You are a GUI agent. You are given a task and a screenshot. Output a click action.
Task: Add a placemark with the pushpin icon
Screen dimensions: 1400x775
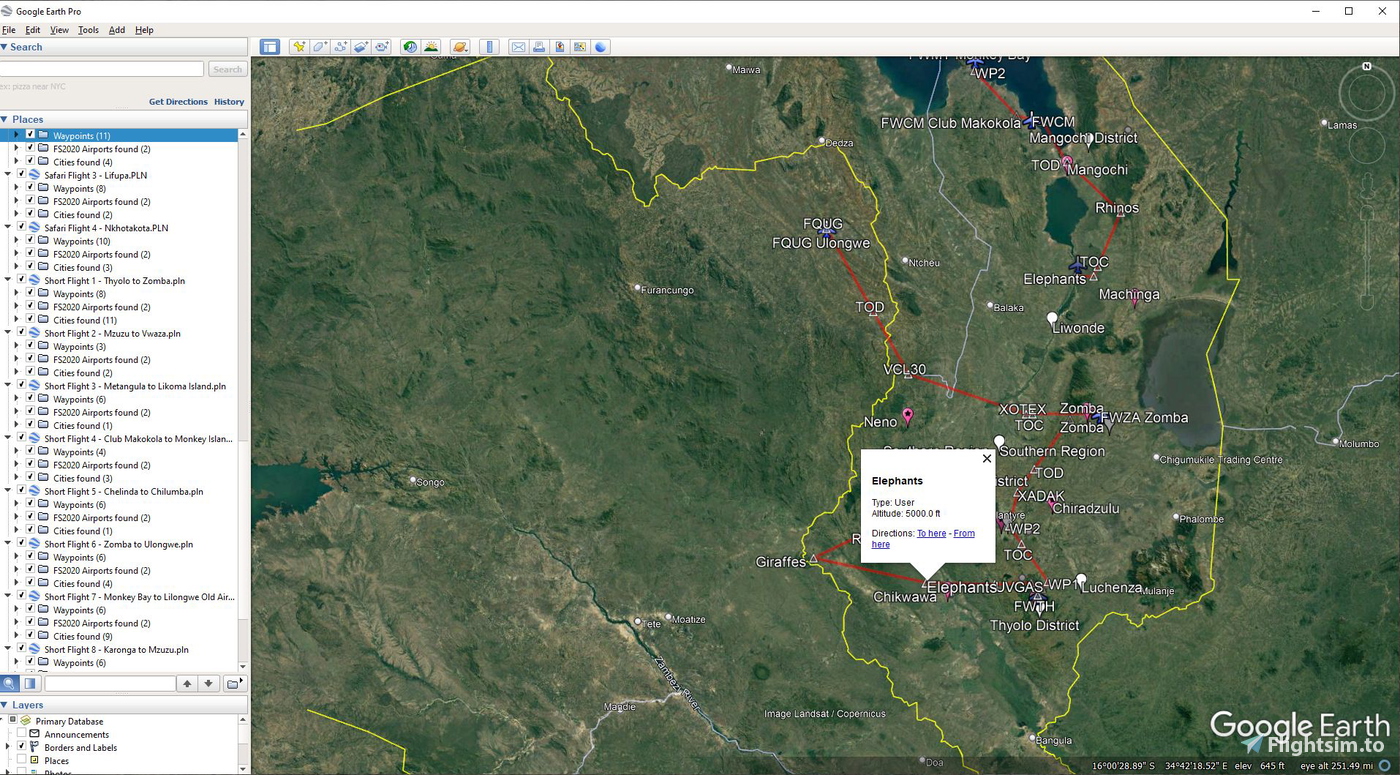pyautogui.click(x=298, y=47)
